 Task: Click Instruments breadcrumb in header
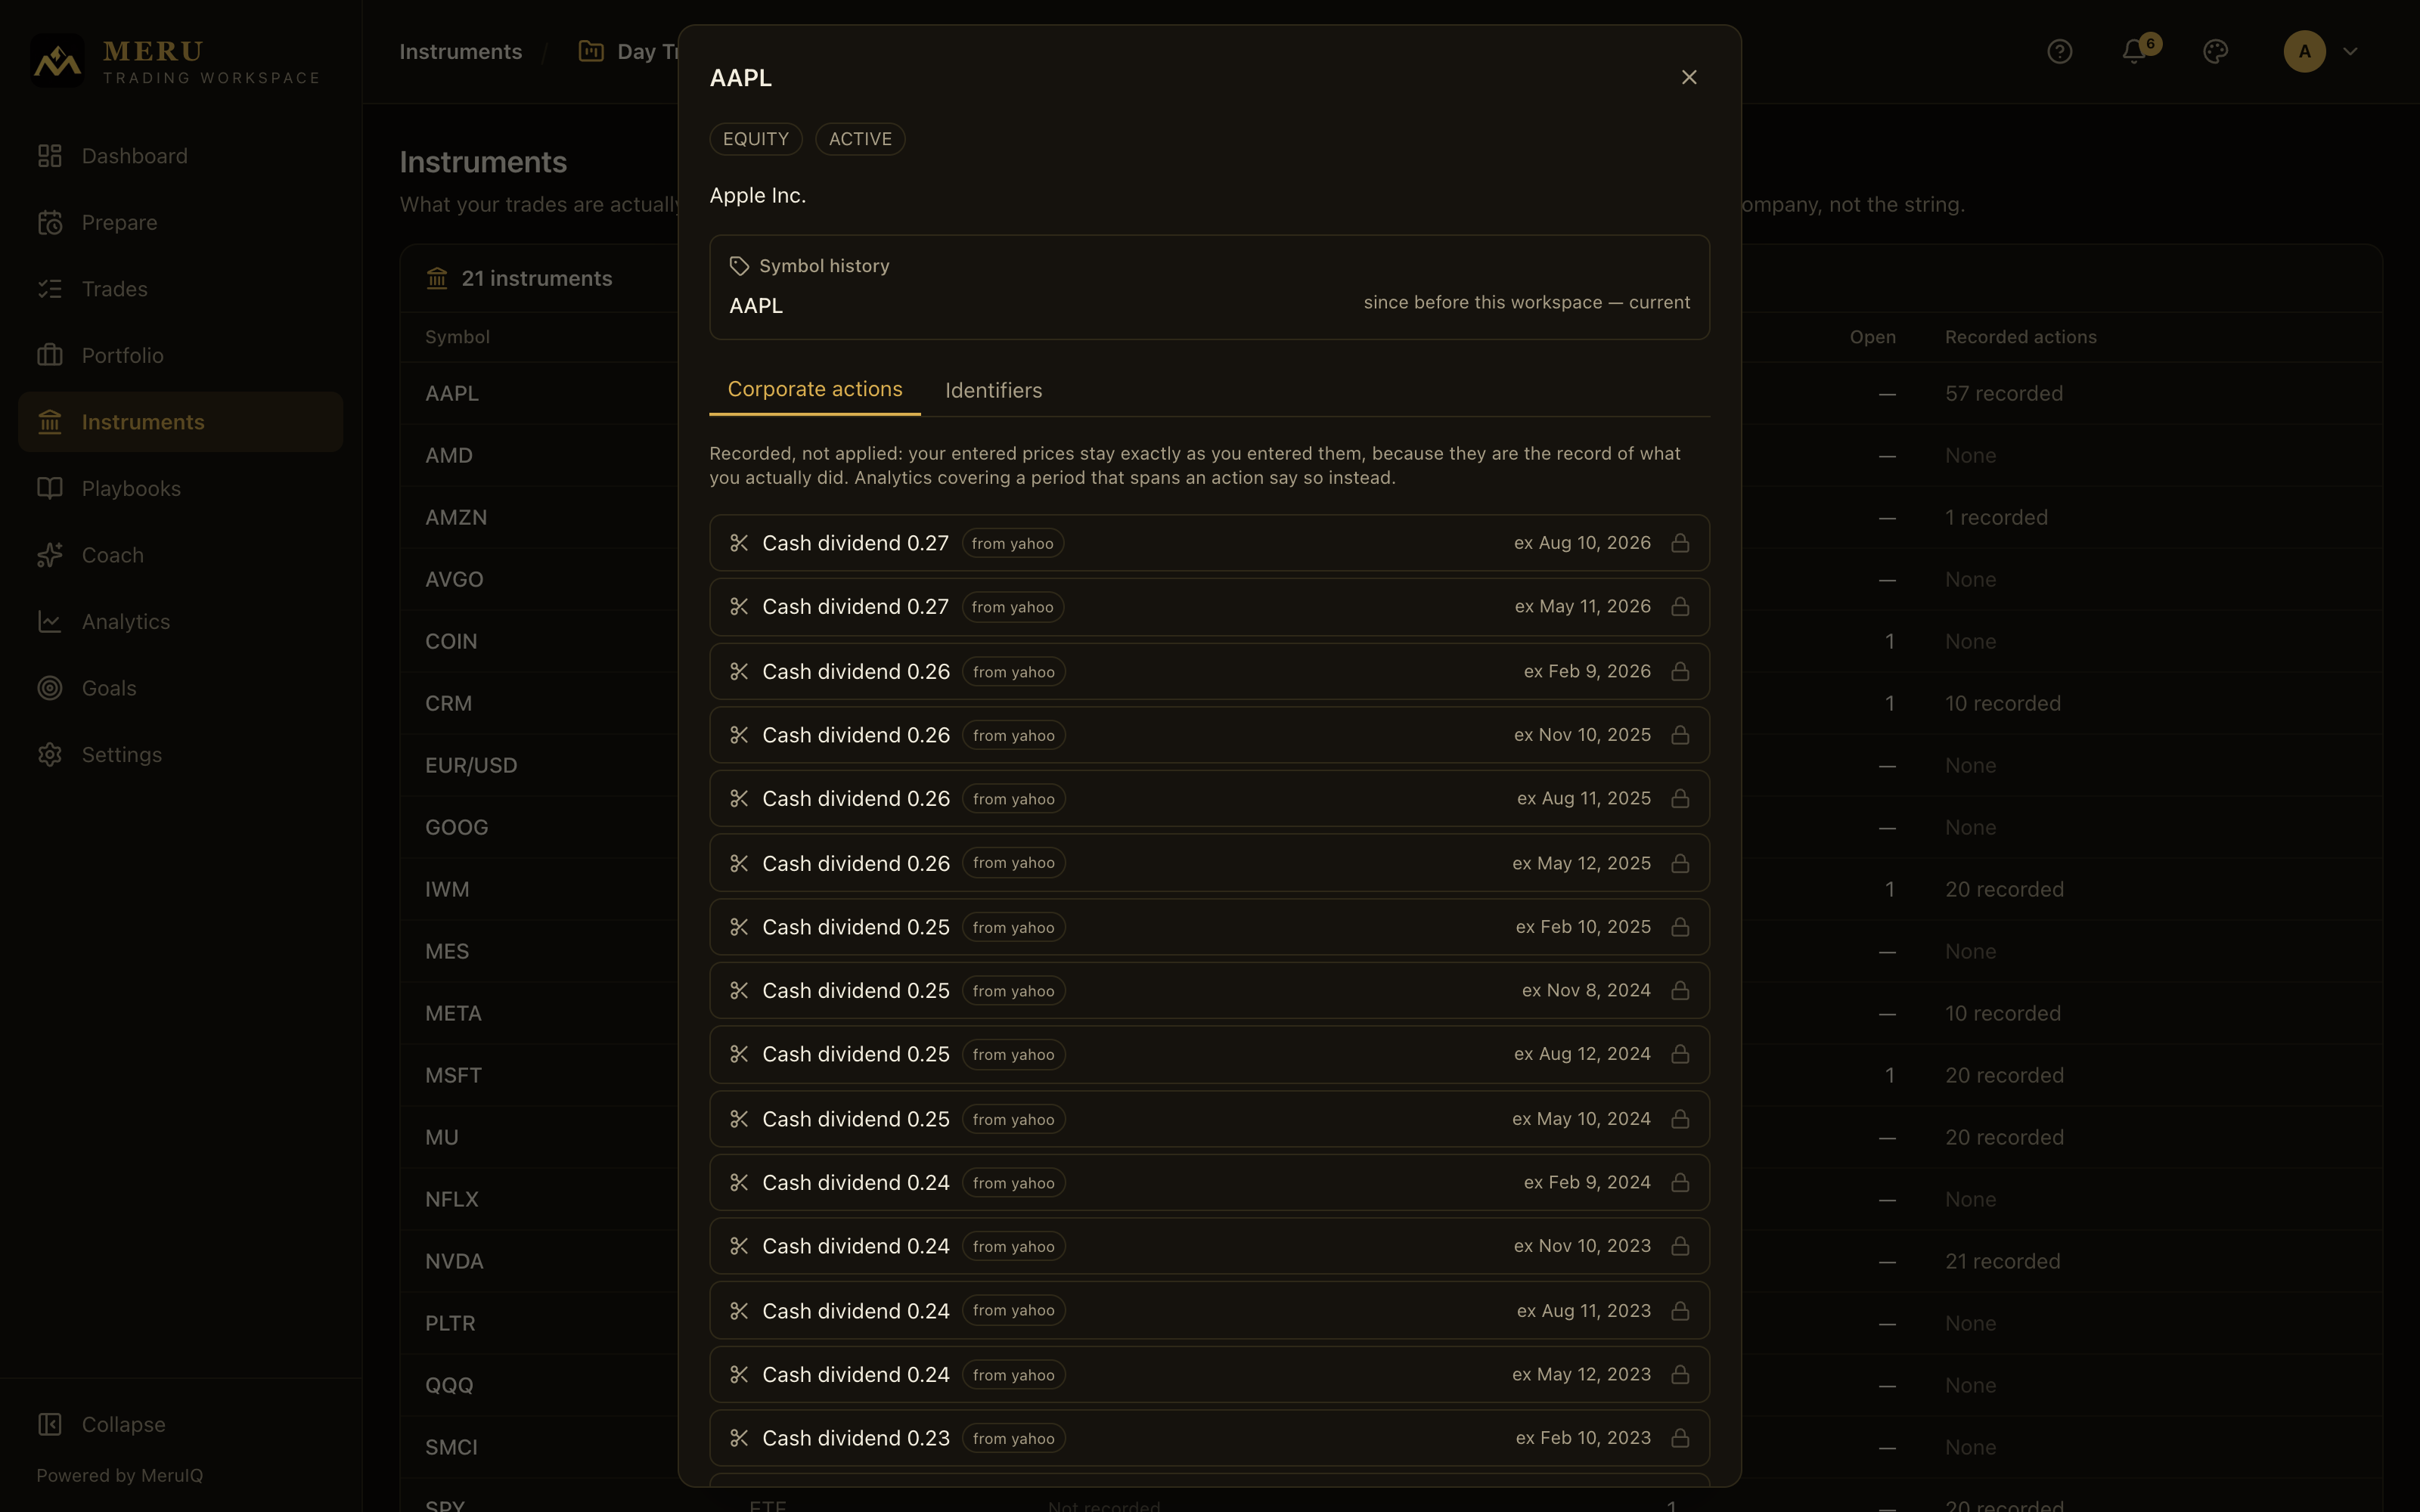[460, 51]
